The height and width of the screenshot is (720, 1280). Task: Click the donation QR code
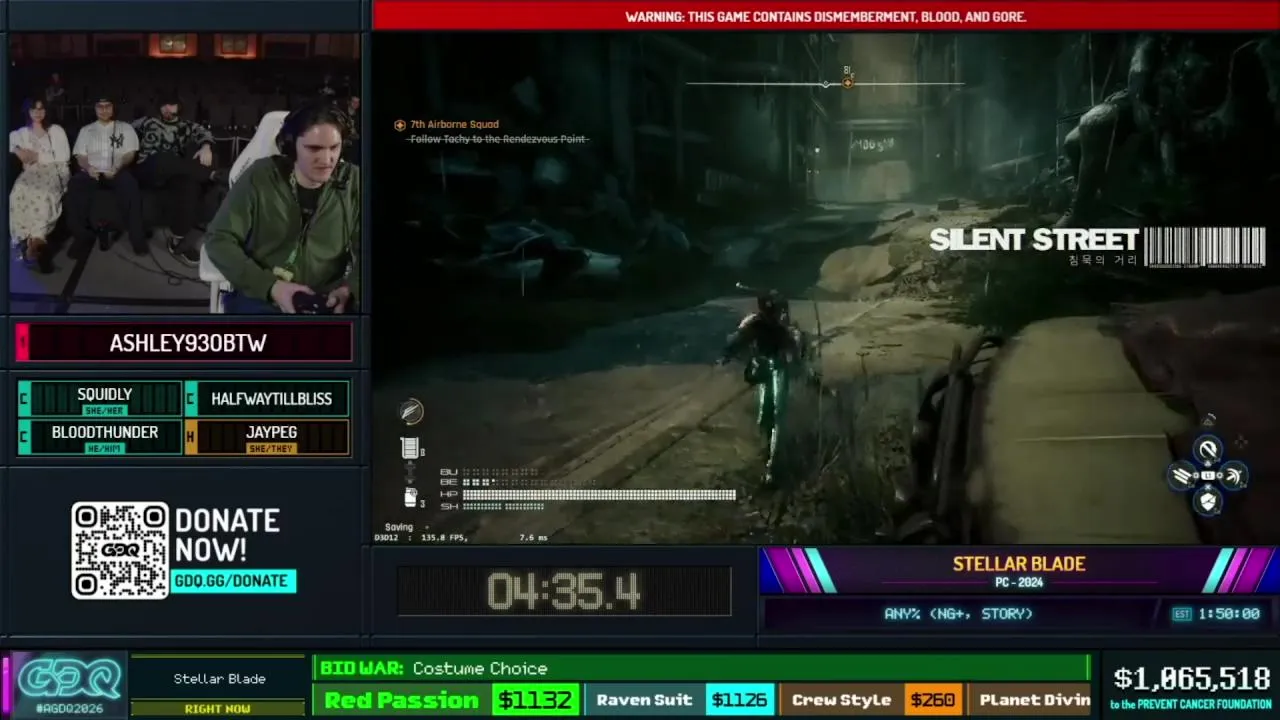click(x=120, y=550)
